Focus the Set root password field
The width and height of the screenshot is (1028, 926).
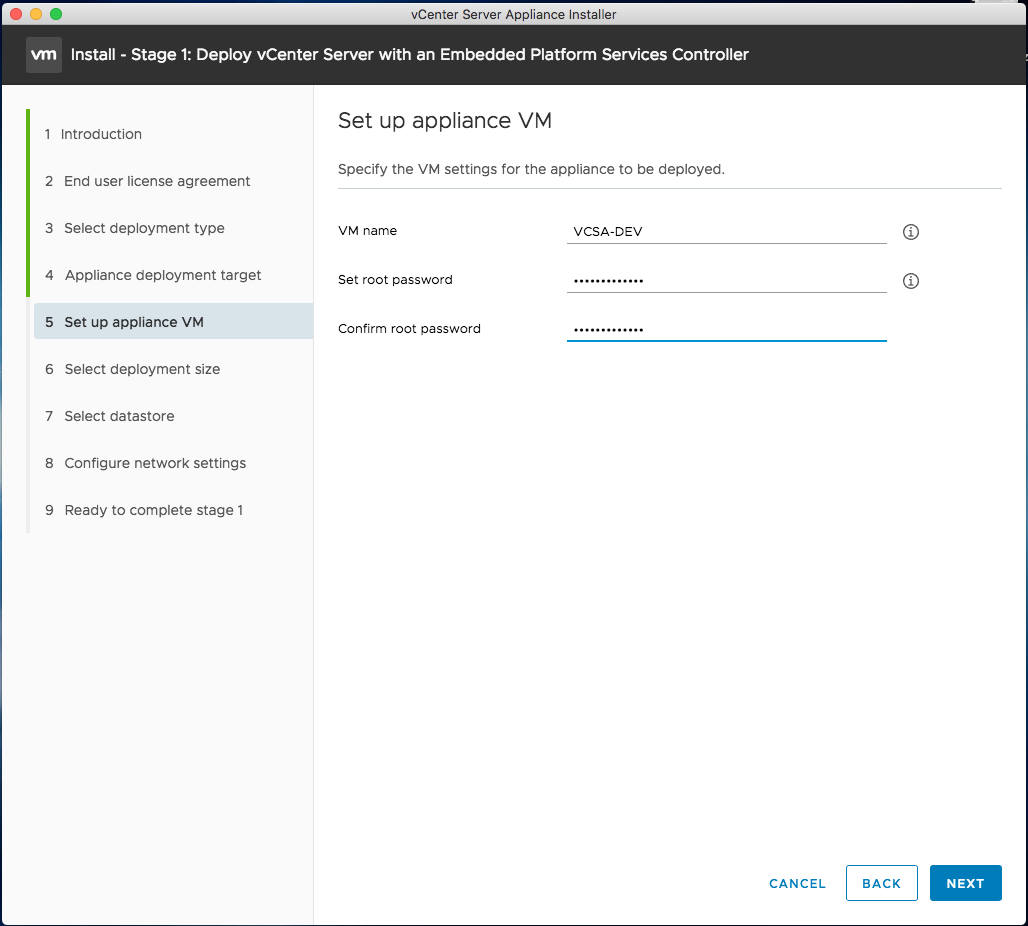point(726,280)
